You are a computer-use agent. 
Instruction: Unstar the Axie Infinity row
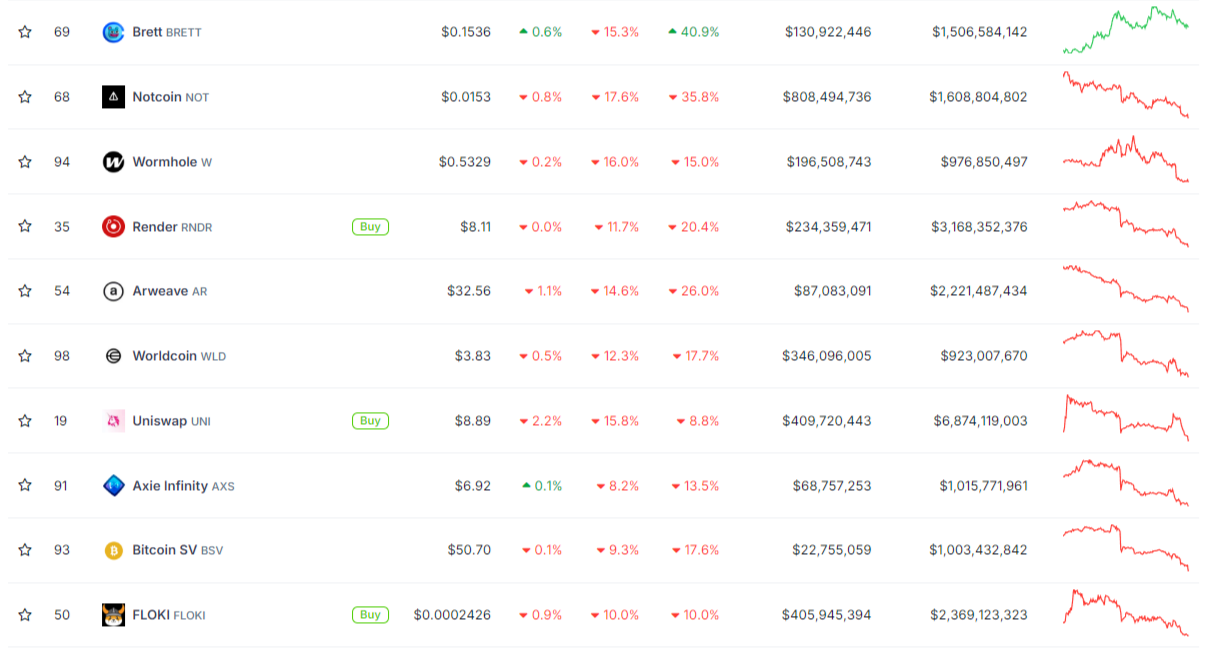tap(24, 485)
